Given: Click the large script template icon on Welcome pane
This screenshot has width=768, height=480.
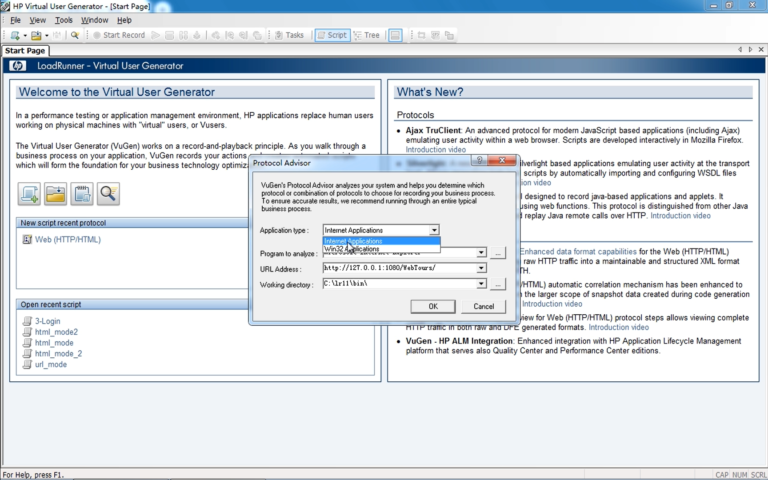Looking at the screenshot, I should click(x=82, y=194).
